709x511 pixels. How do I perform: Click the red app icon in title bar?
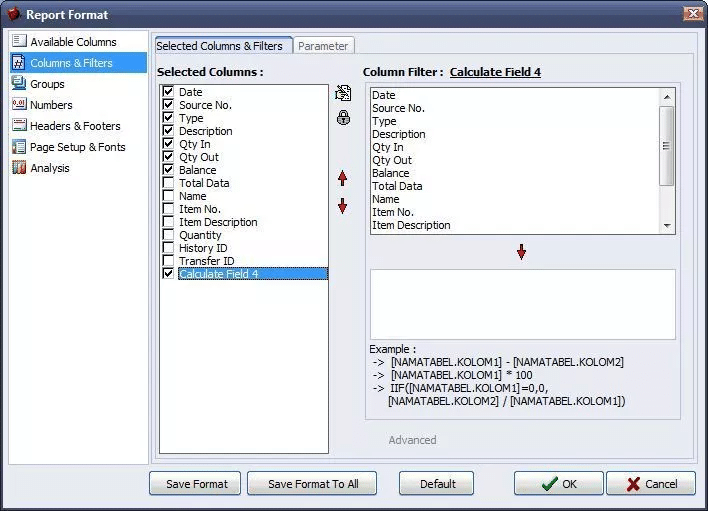[x=14, y=14]
